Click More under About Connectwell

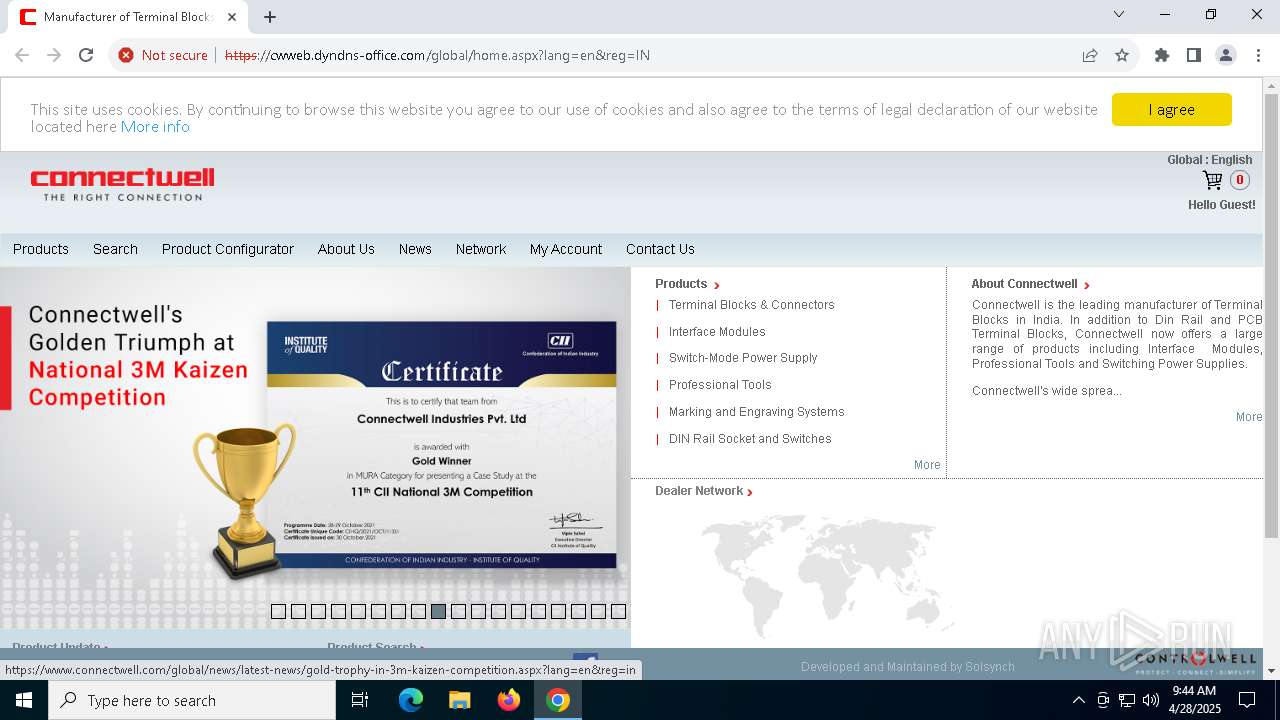pyautogui.click(x=1249, y=417)
